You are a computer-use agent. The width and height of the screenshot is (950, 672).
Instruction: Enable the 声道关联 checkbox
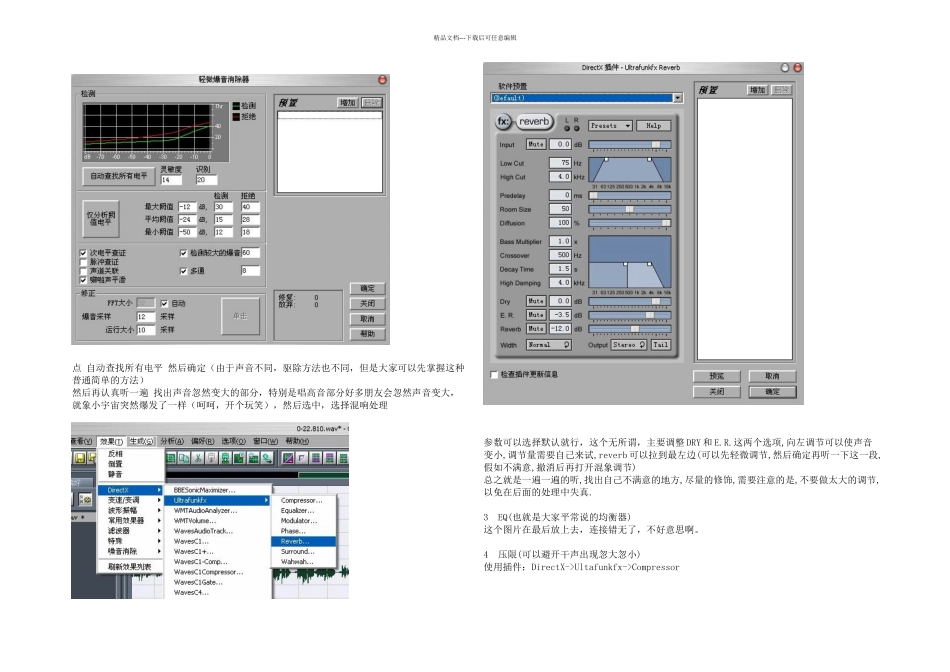[x=84, y=271]
